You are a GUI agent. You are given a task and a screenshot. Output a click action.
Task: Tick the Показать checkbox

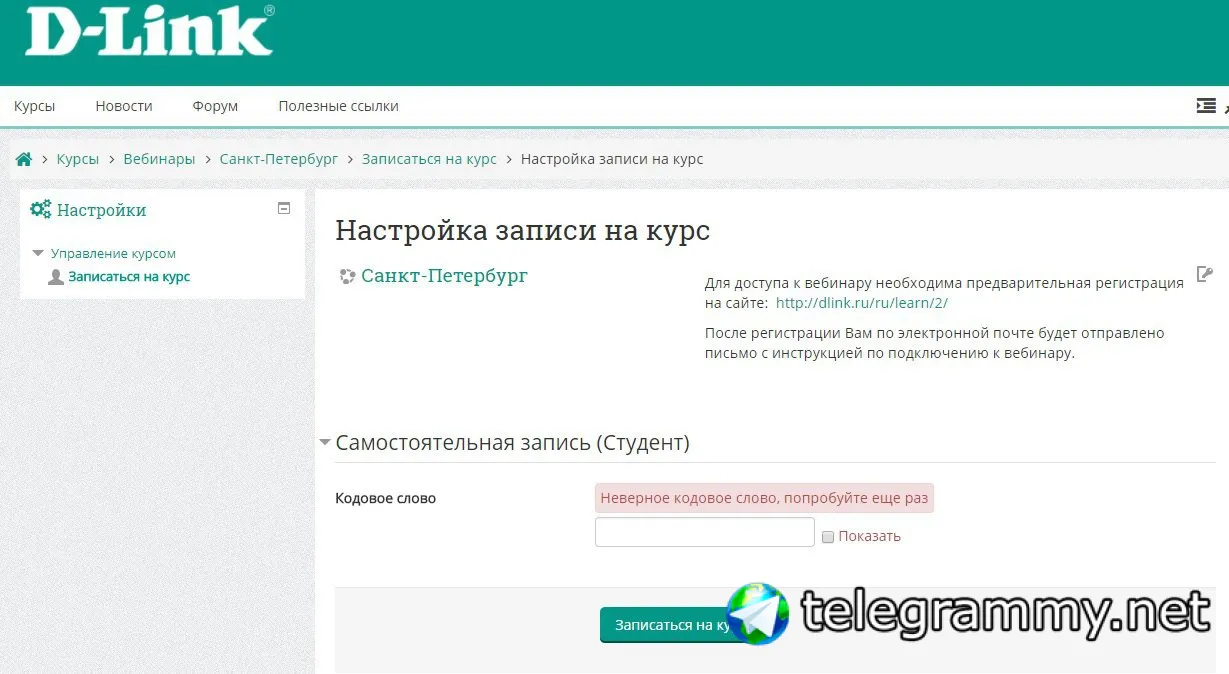click(x=828, y=537)
